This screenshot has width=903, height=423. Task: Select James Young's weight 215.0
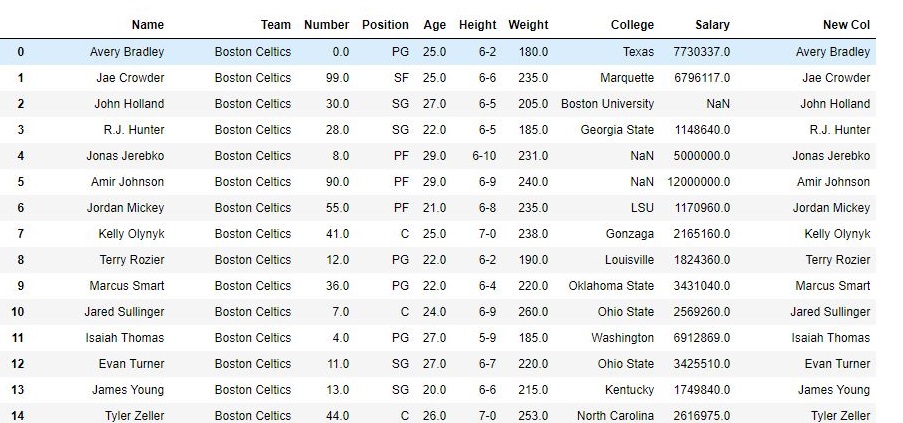(x=533, y=390)
